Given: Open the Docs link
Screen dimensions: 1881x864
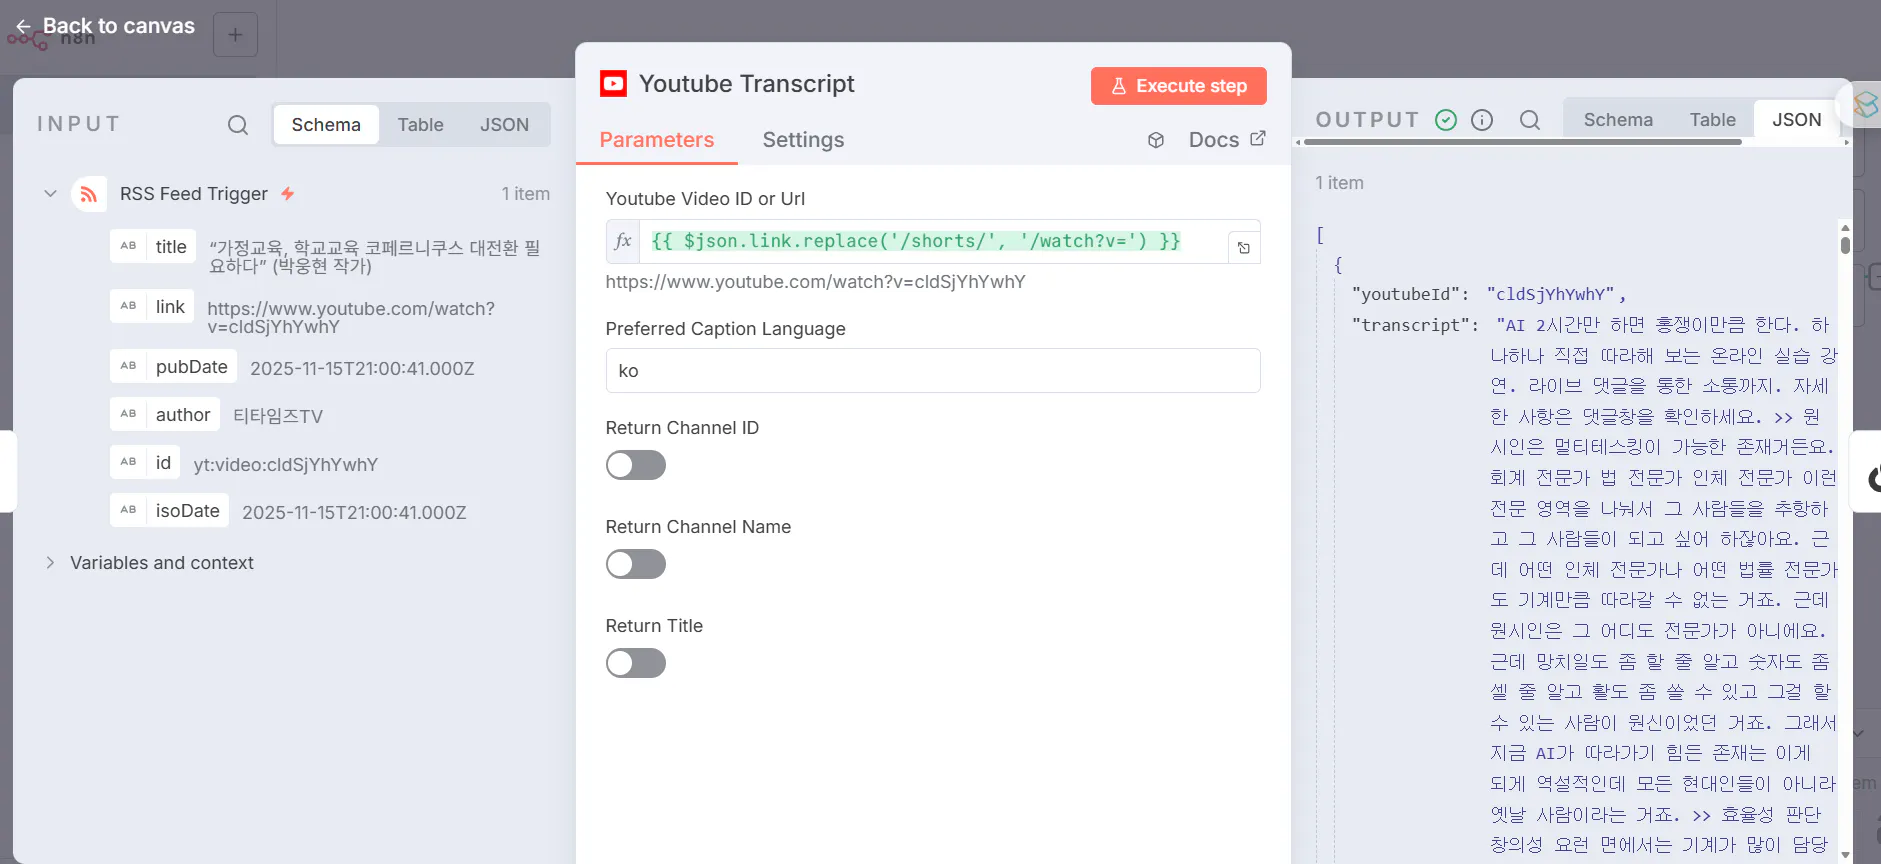Looking at the screenshot, I should pos(1227,140).
